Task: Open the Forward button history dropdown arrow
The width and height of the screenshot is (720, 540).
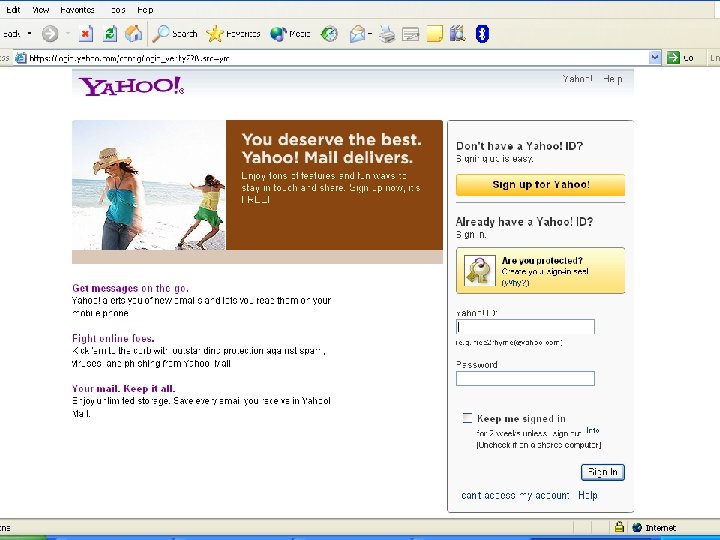Action: click(68, 34)
